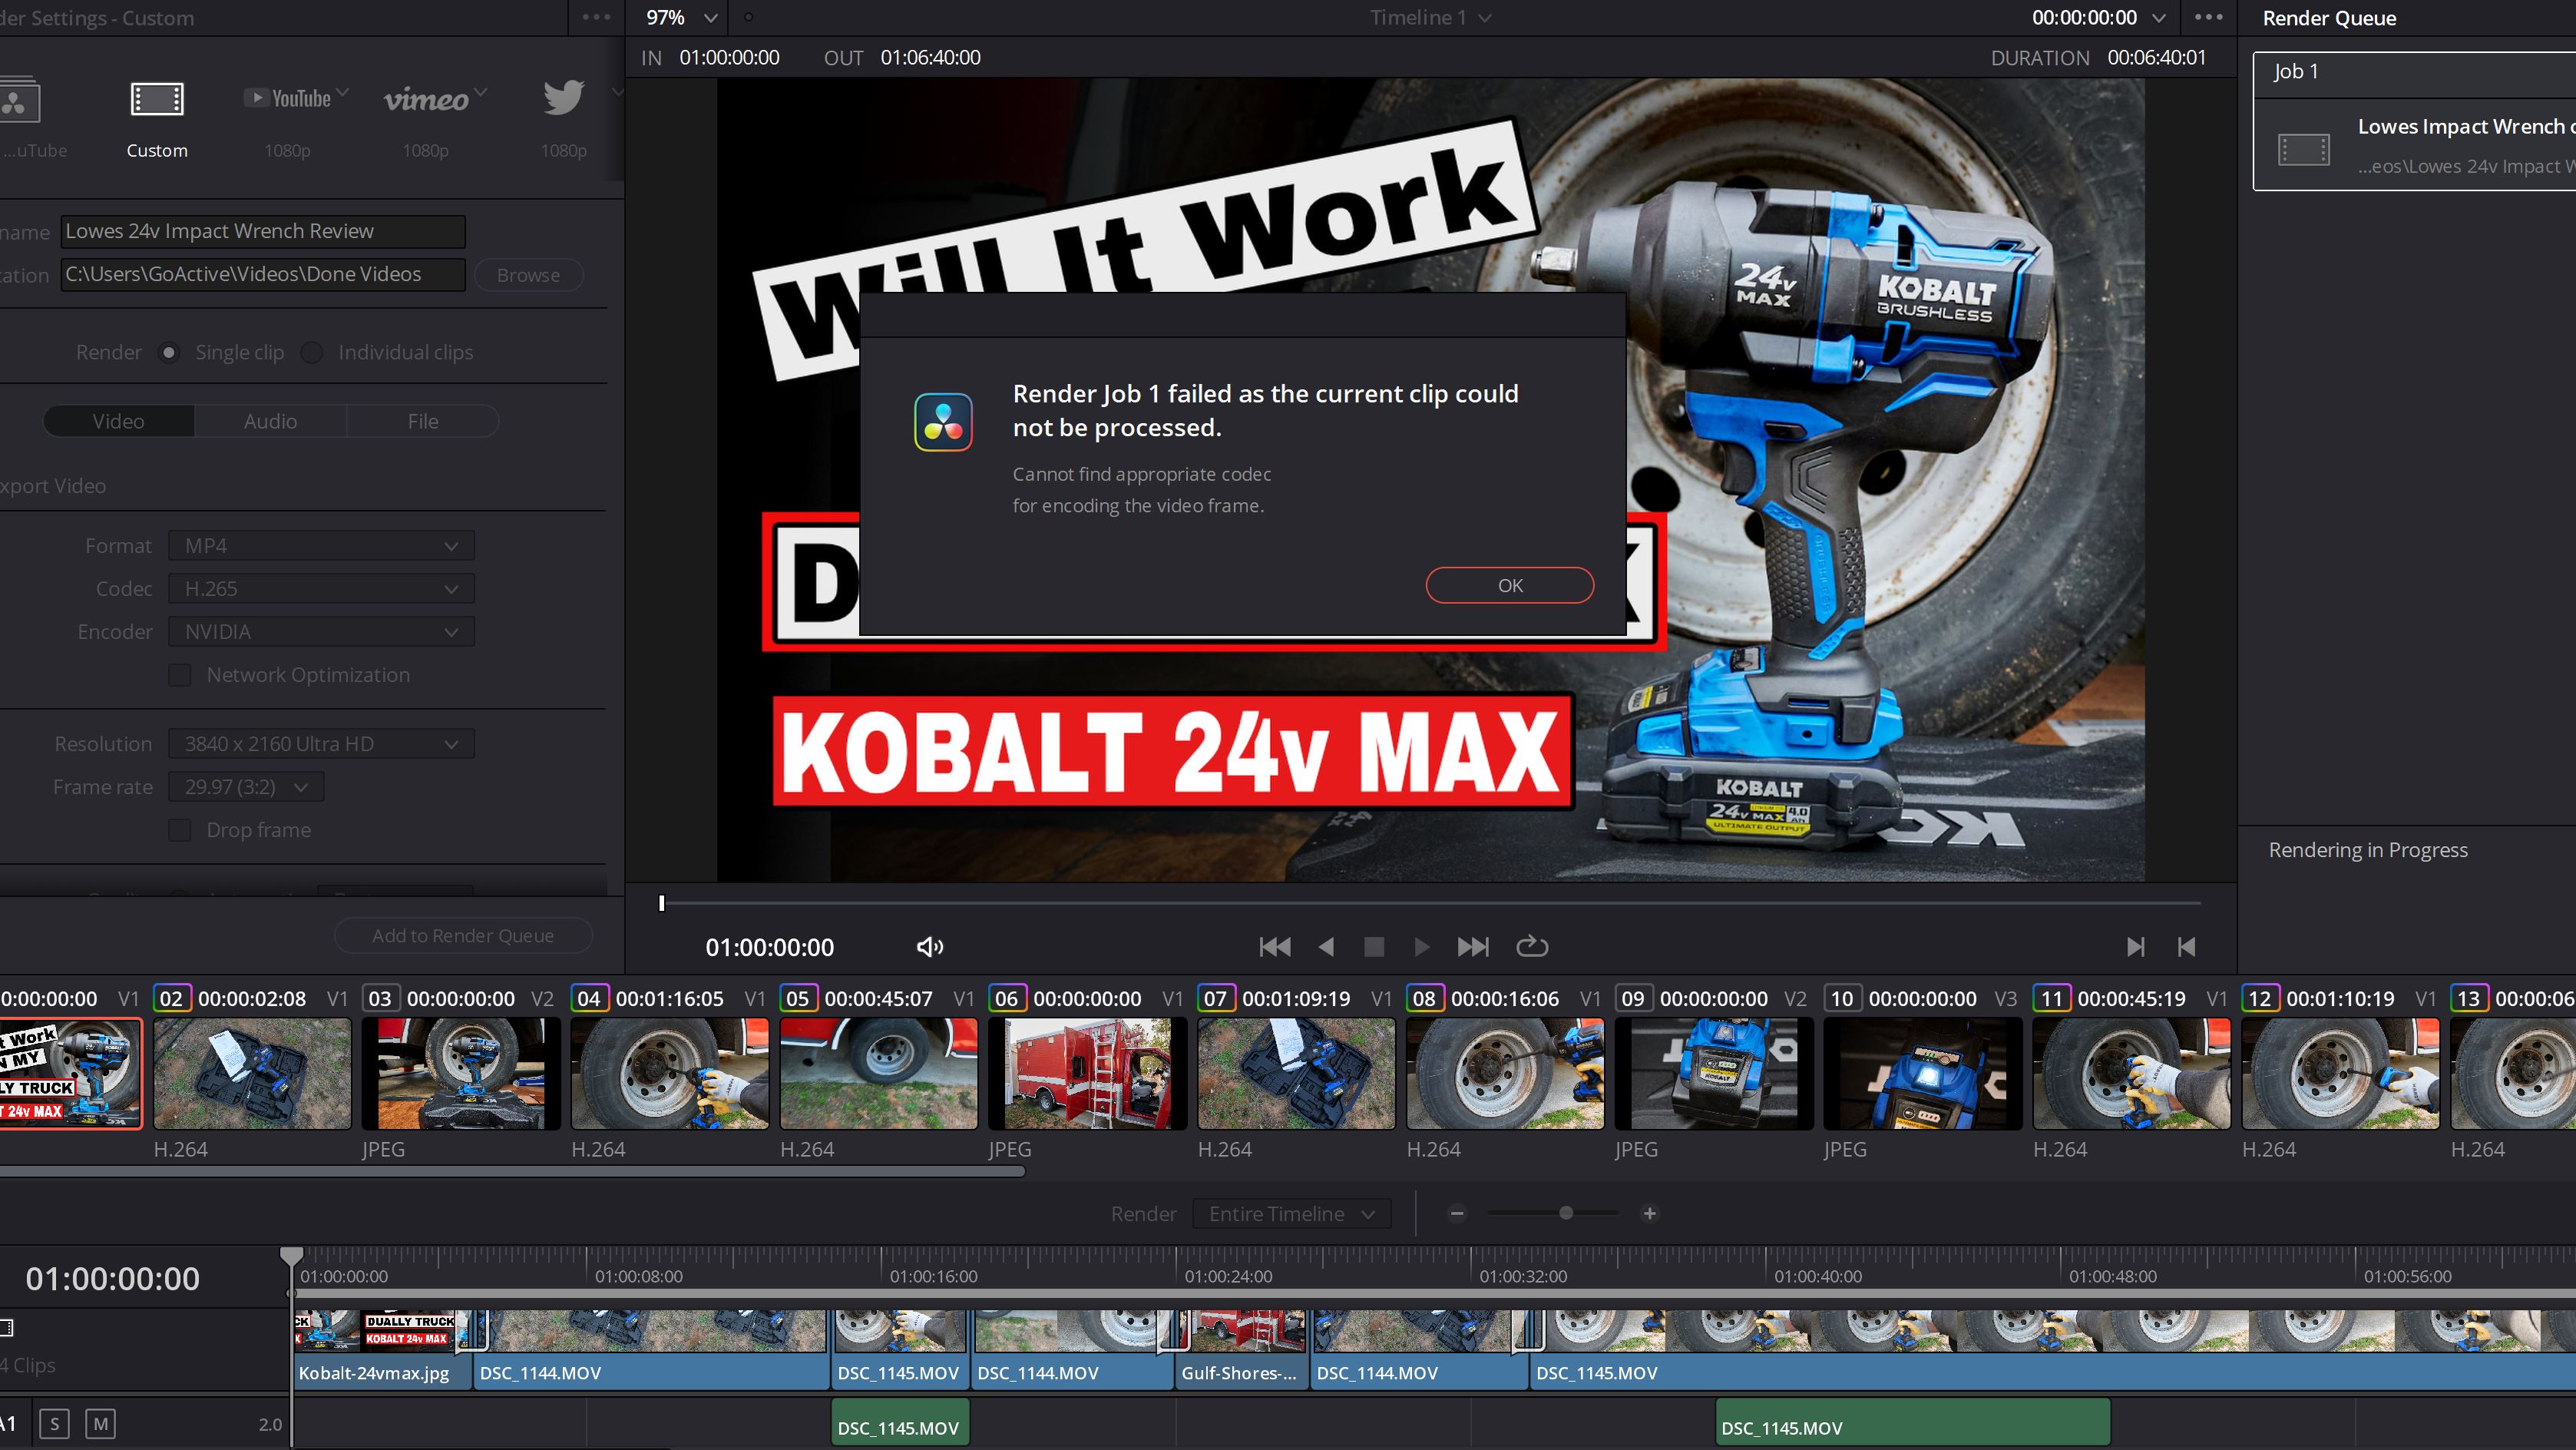The image size is (2576, 1450).
Task: Click the filename input field
Action: pos(263,231)
